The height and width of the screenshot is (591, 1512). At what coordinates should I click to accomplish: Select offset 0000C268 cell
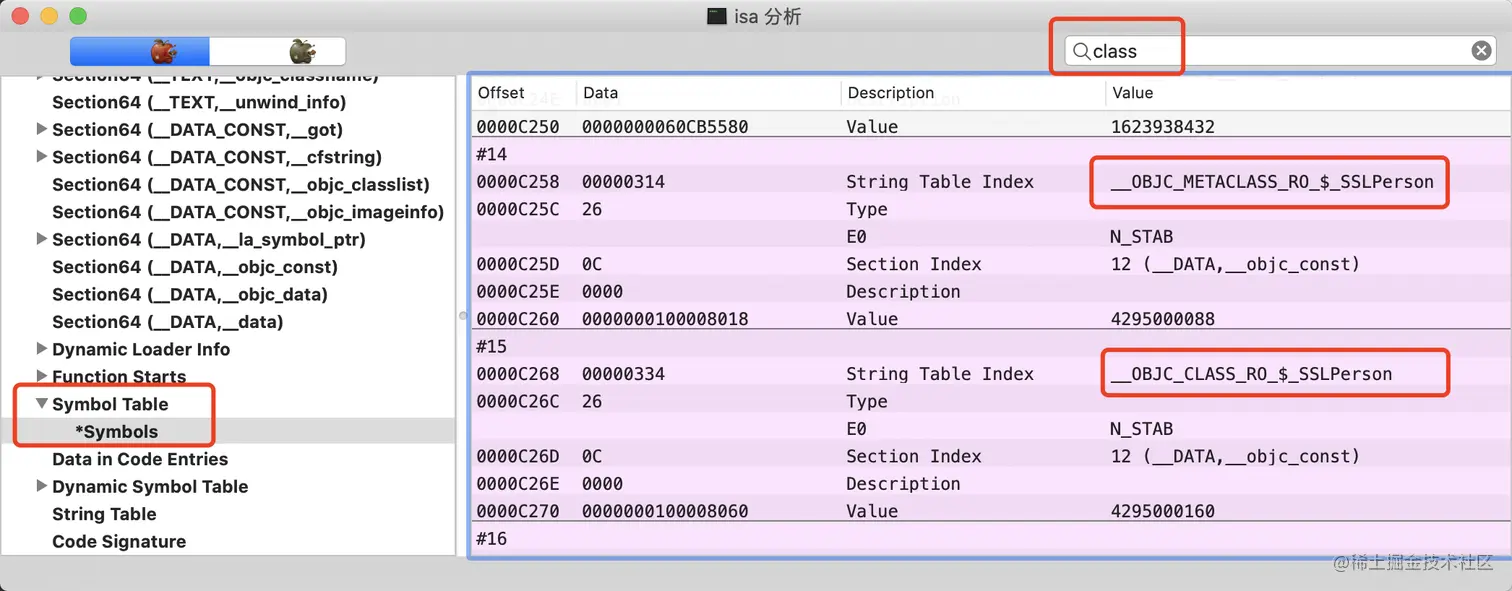[518, 374]
